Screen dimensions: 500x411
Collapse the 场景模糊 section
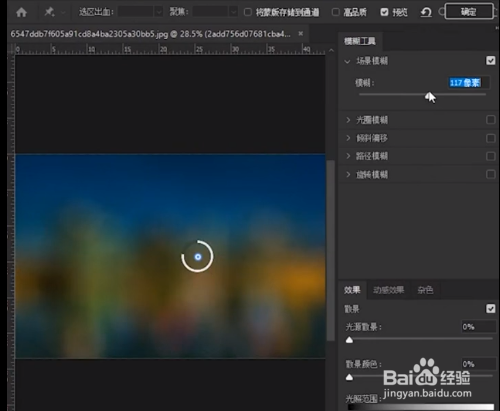[x=347, y=61]
